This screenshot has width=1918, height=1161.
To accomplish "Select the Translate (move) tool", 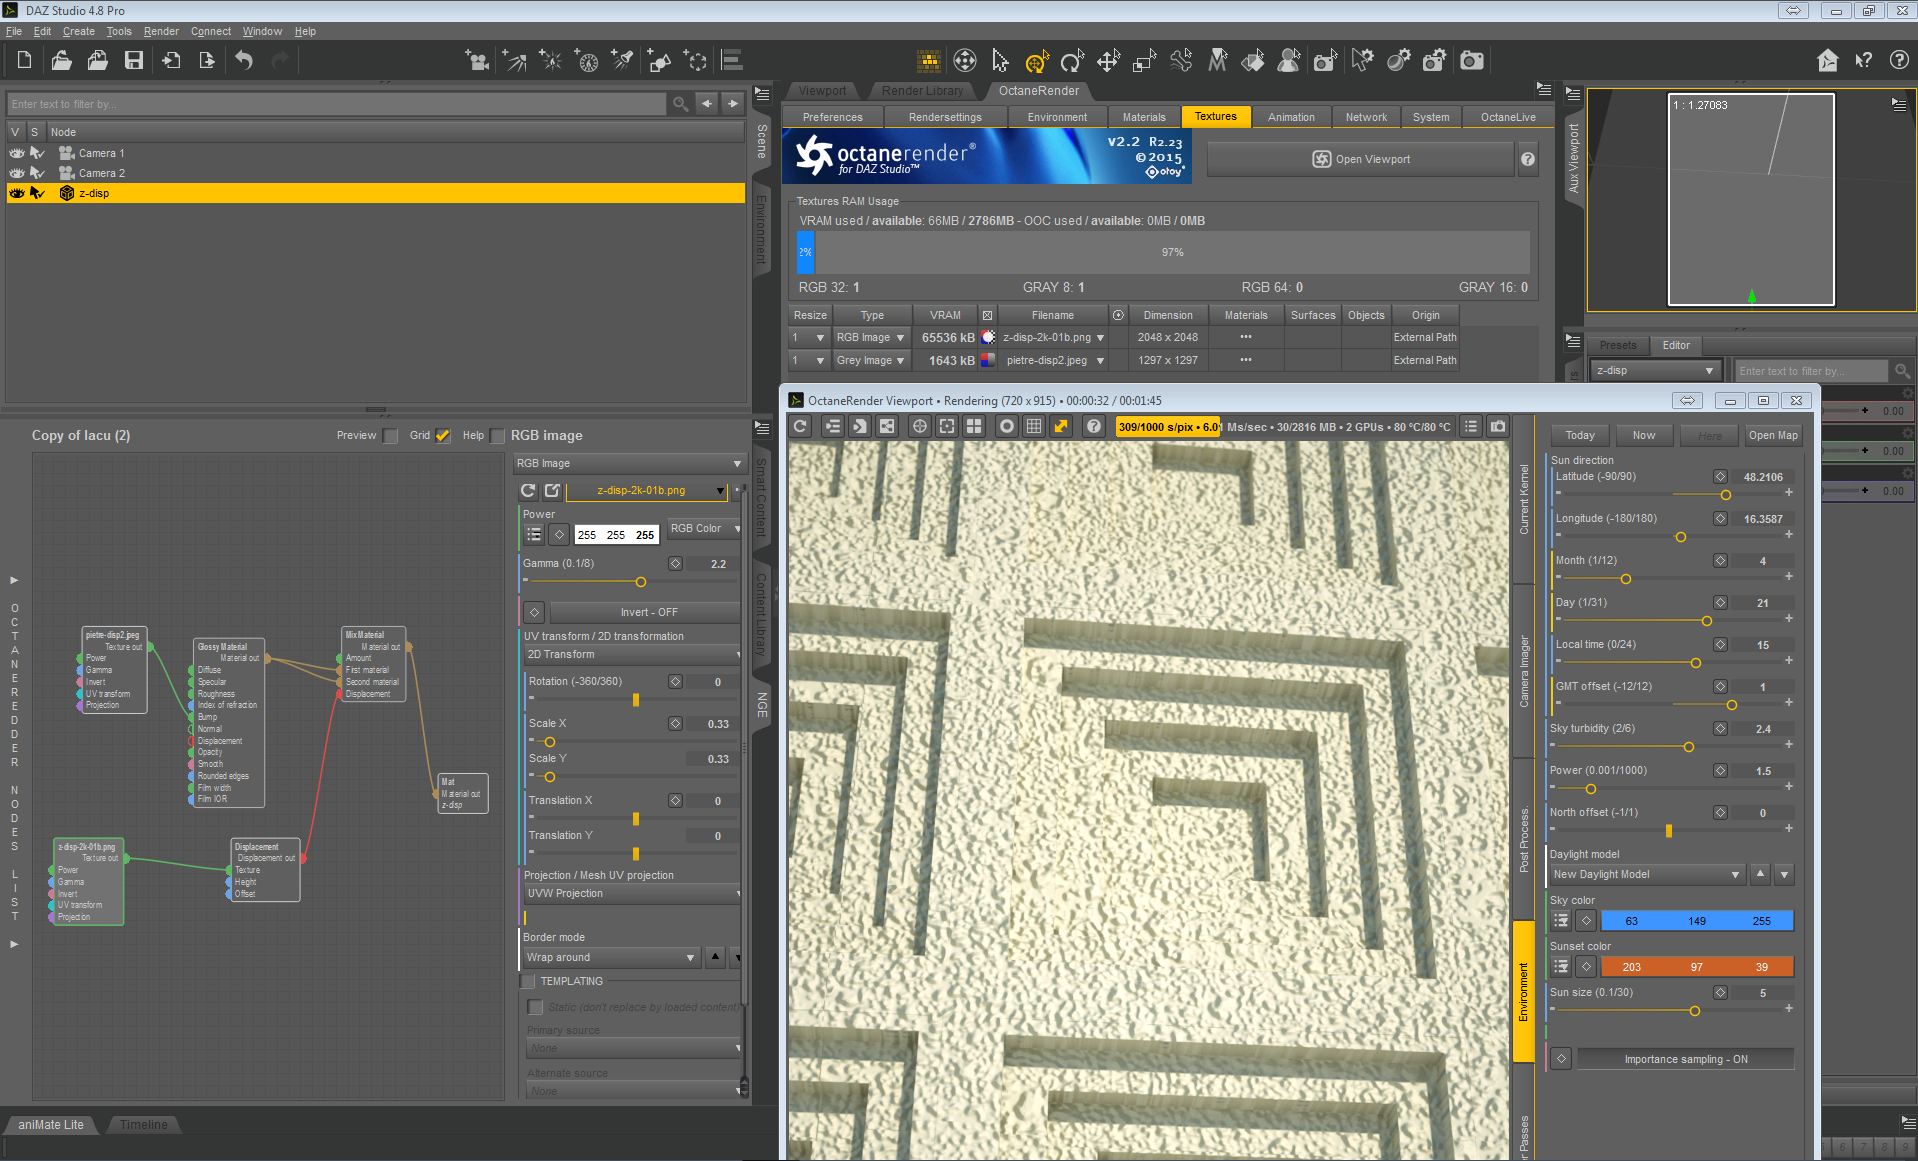I will [x=1108, y=62].
